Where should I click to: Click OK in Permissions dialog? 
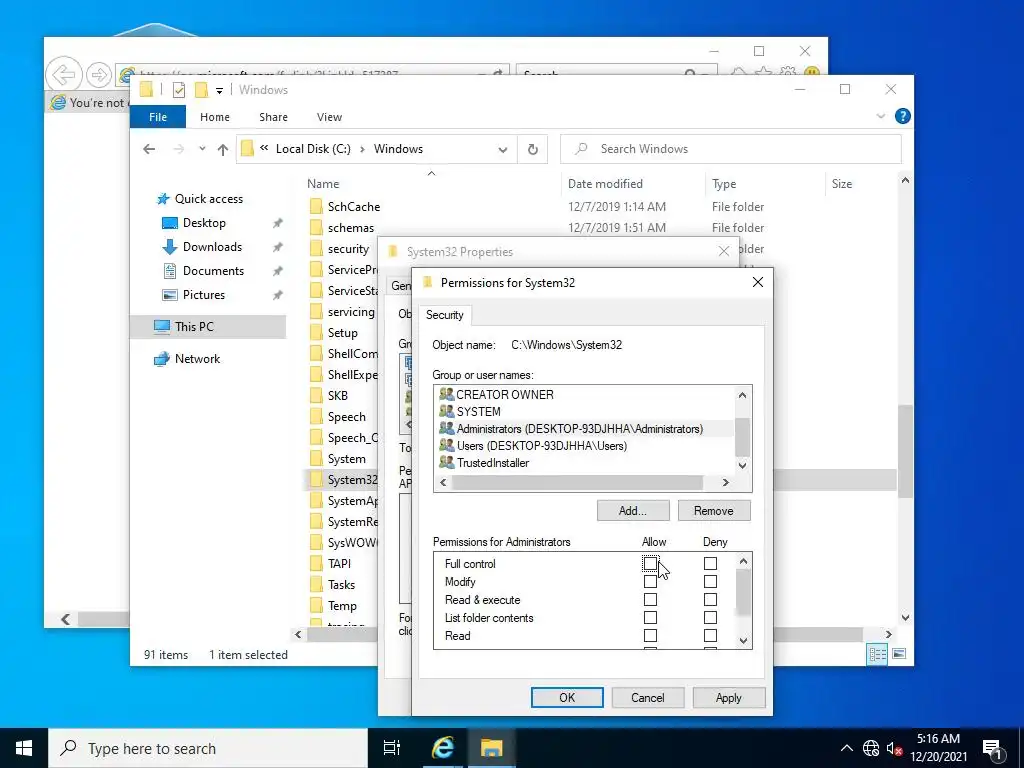tap(567, 697)
